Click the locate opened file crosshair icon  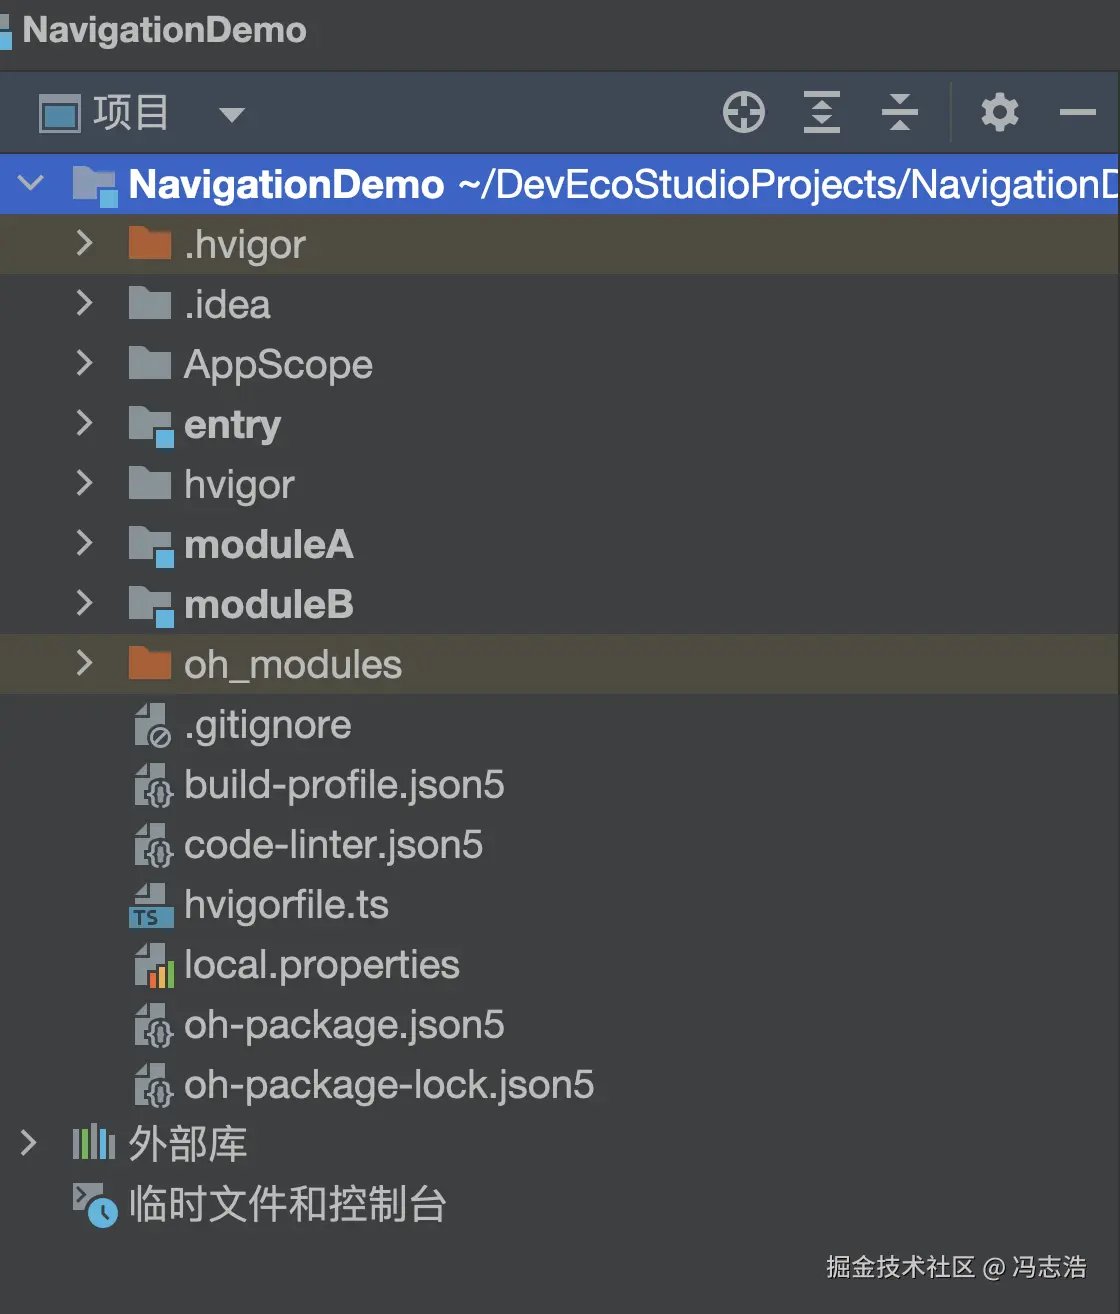[743, 112]
